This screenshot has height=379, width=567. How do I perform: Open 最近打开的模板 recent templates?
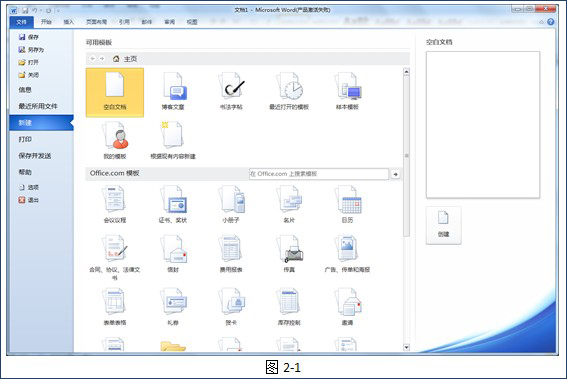click(x=289, y=91)
